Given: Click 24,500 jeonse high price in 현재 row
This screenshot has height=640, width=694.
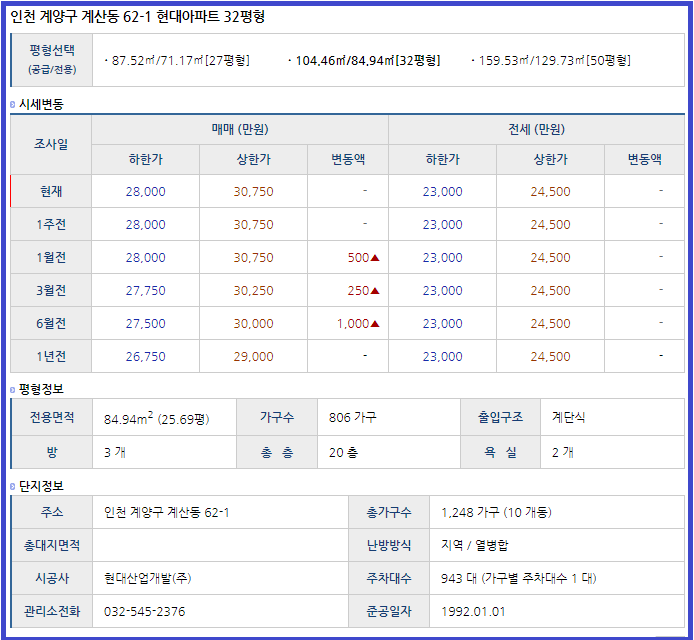Looking at the screenshot, I should 551,192.
